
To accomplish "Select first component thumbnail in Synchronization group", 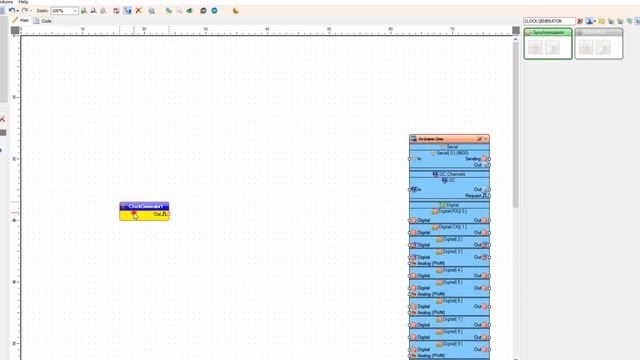I will pyautogui.click(x=536, y=47).
